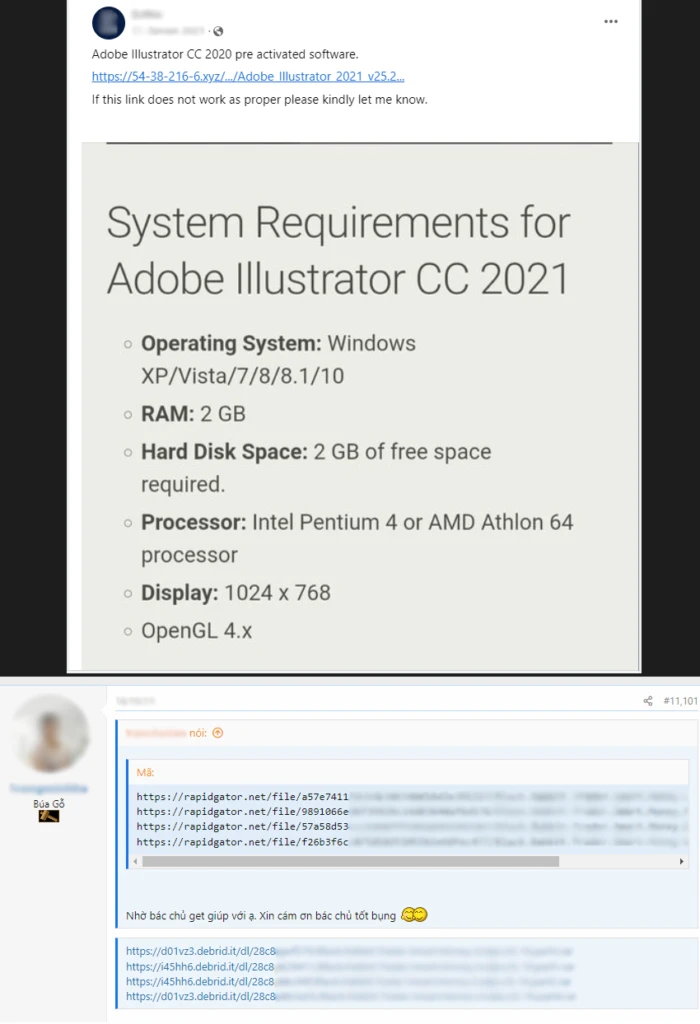Click rapidgator link starting with f26b3f6c

[x=242, y=842]
